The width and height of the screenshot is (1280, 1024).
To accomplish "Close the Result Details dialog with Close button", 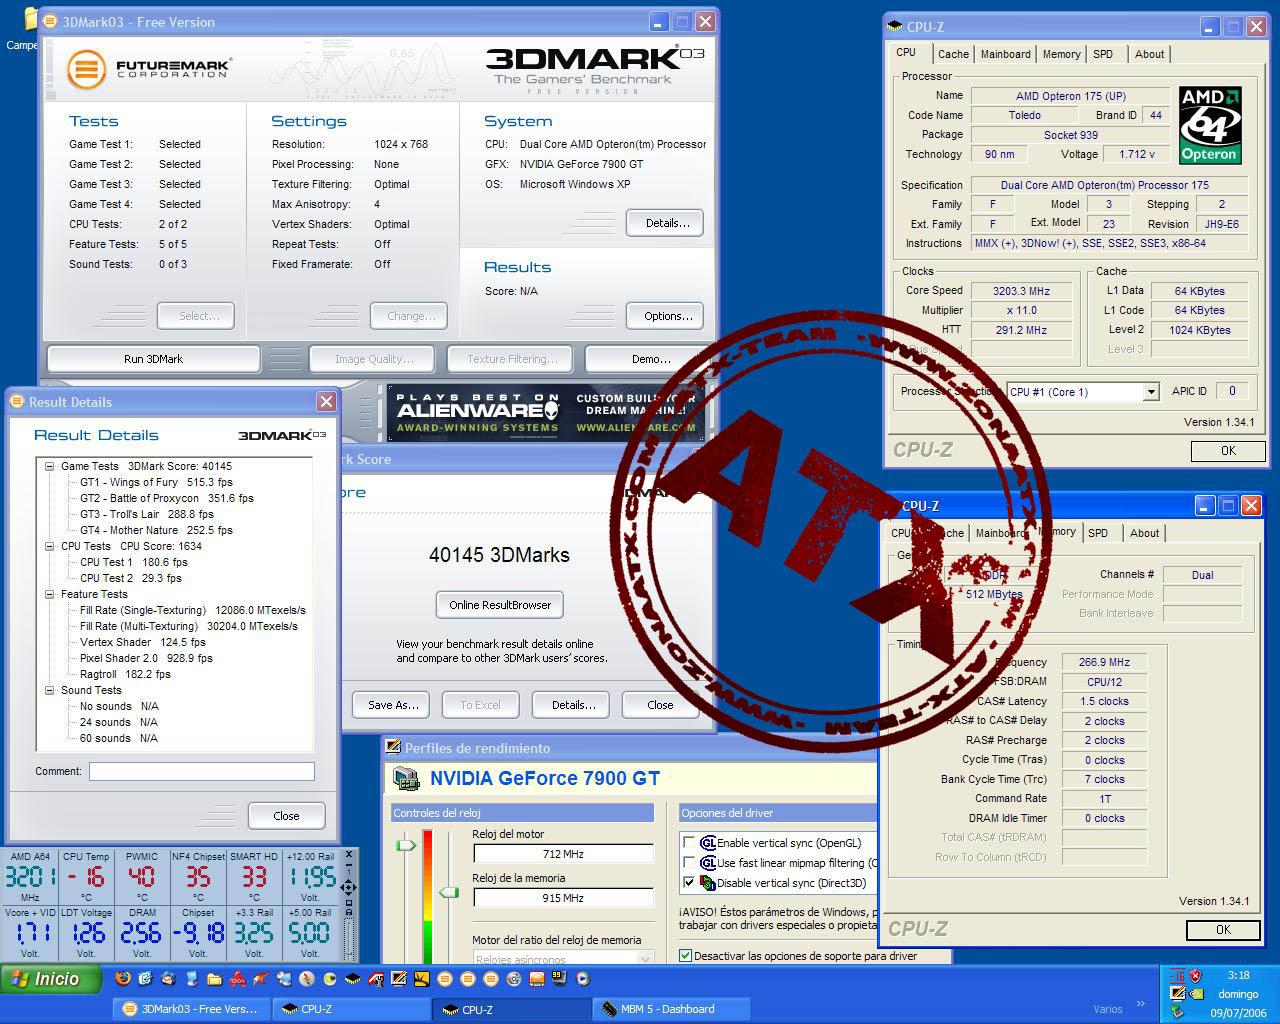I will click(x=286, y=816).
